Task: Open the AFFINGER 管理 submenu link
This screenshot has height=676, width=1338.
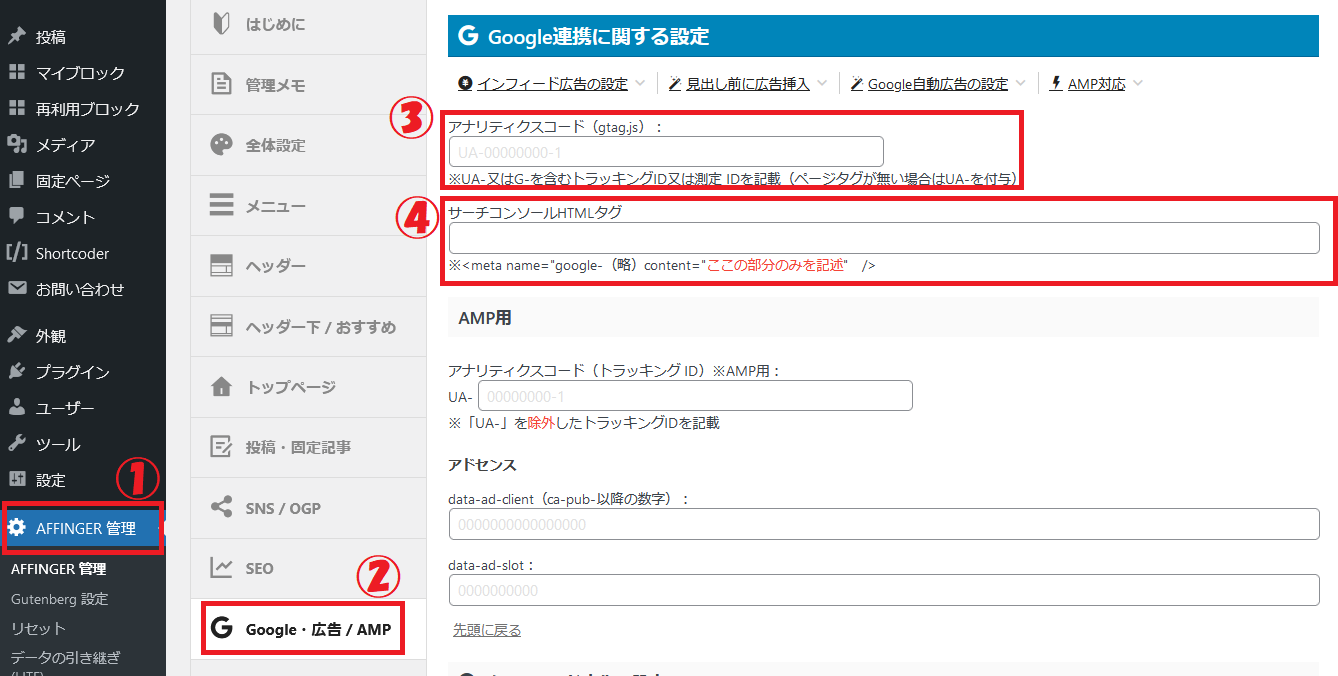Action: click(58, 569)
